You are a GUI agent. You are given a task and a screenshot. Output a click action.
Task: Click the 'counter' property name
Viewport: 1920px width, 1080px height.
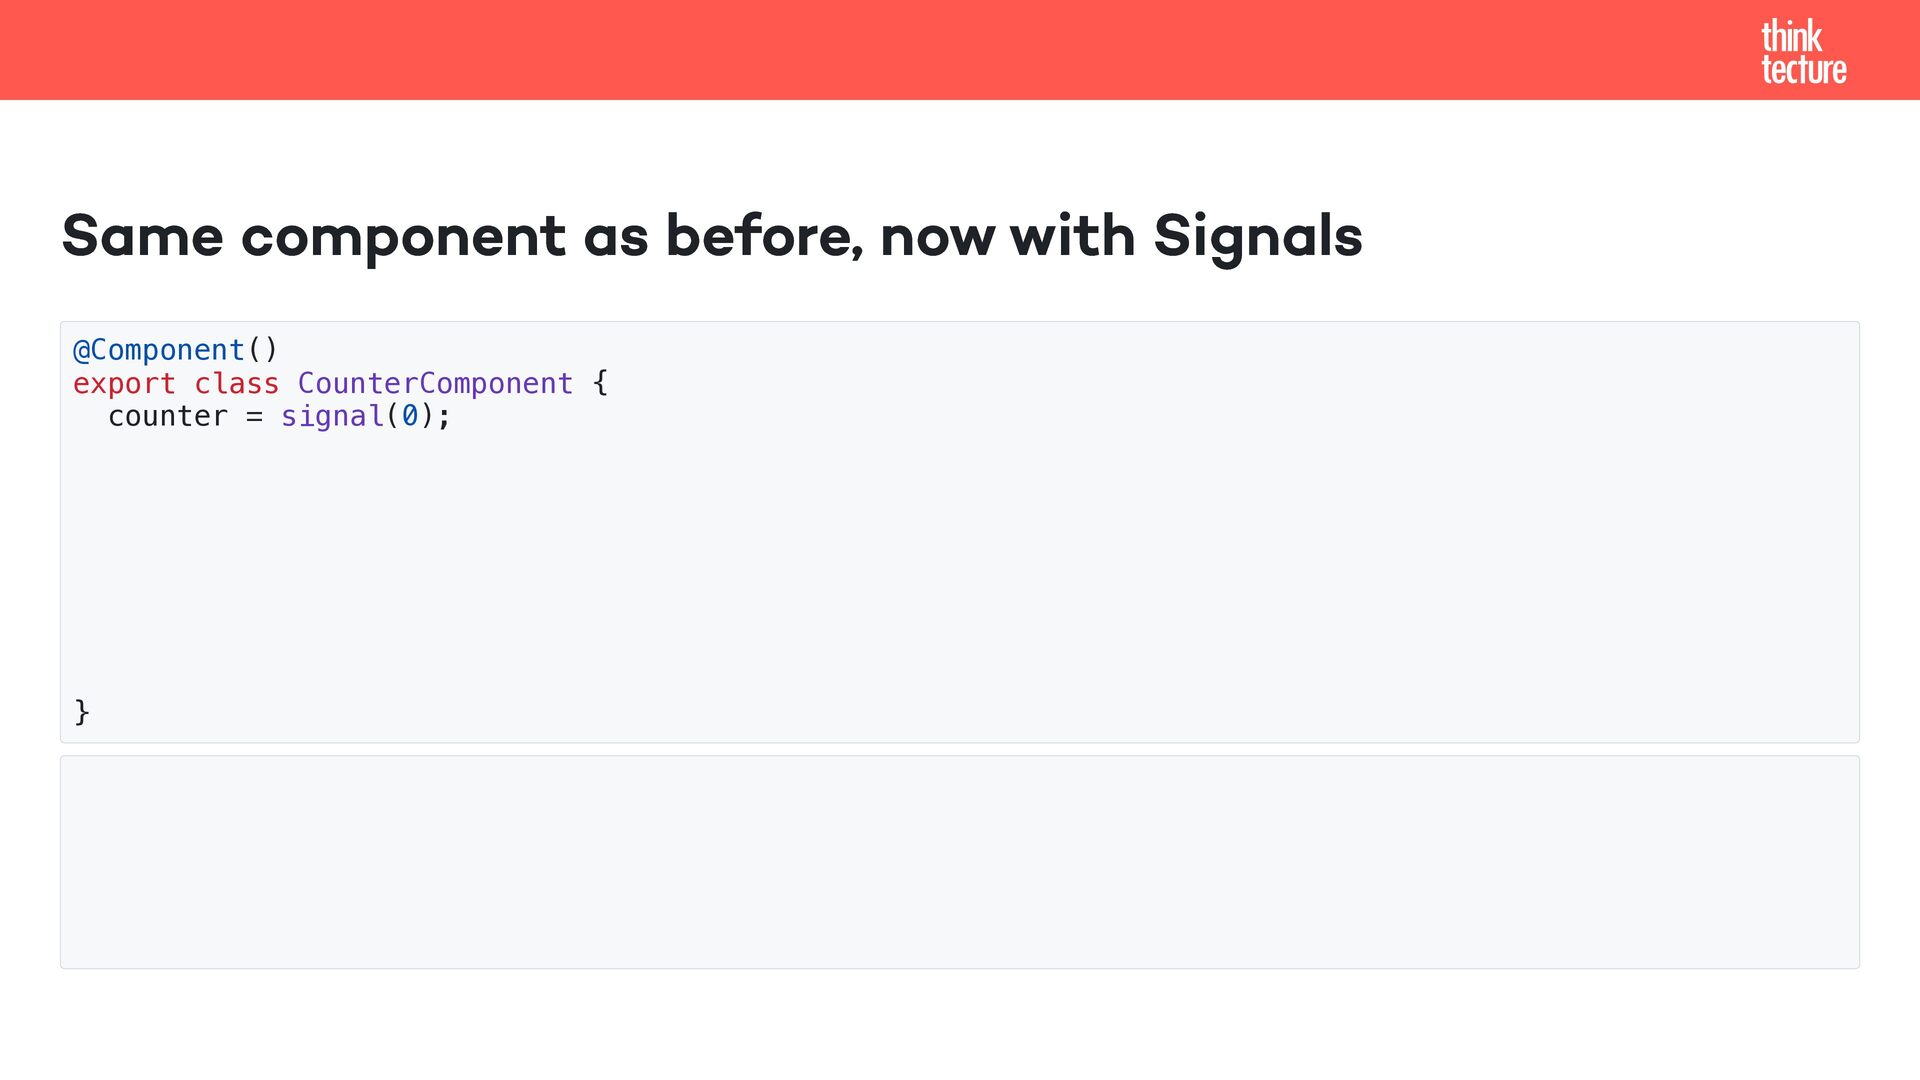coord(168,416)
